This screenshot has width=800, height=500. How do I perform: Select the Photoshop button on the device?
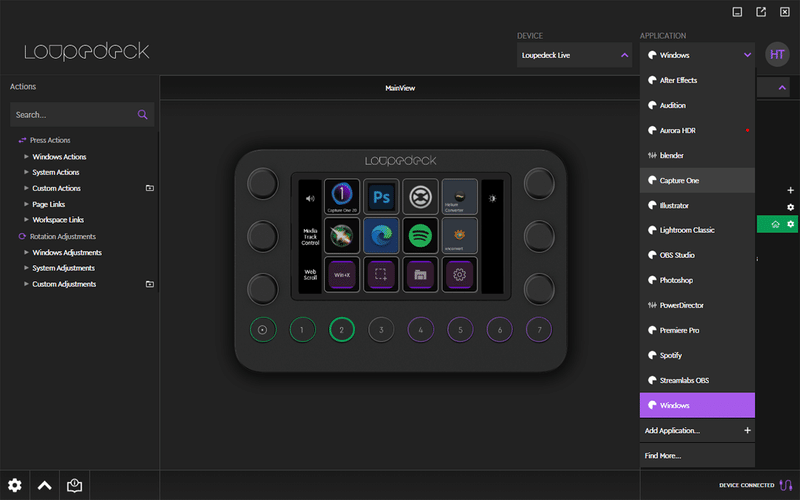(381, 196)
